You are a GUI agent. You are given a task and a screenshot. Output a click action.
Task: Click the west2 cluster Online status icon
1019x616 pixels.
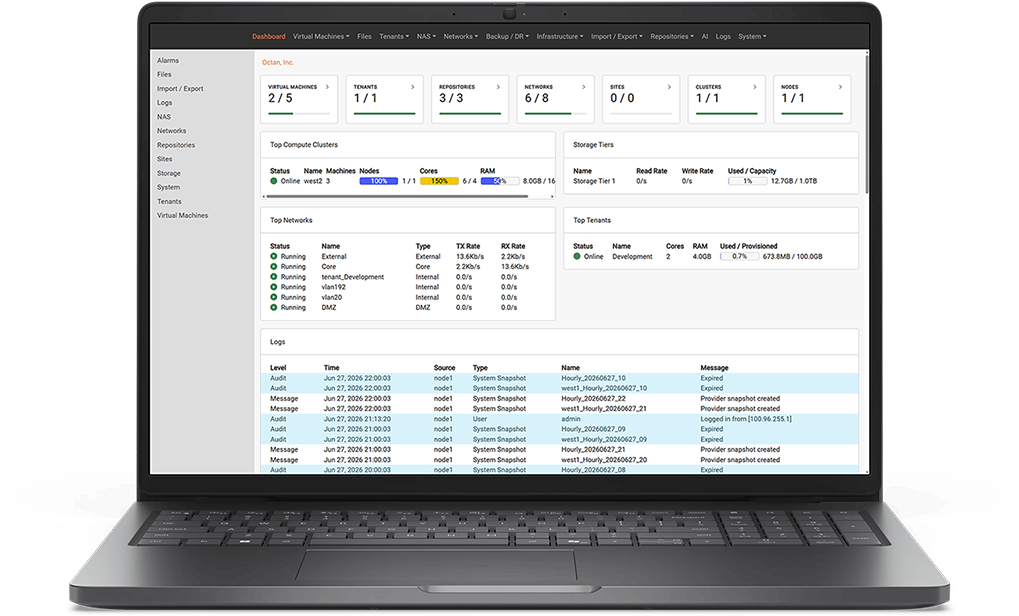(x=274, y=181)
